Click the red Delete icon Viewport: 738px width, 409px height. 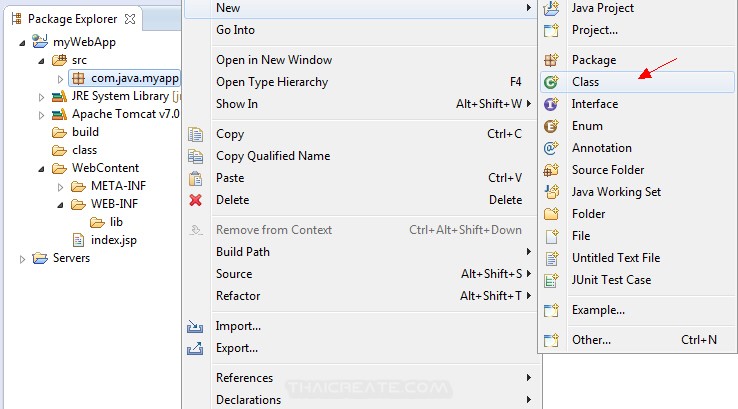click(x=196, y=200)
